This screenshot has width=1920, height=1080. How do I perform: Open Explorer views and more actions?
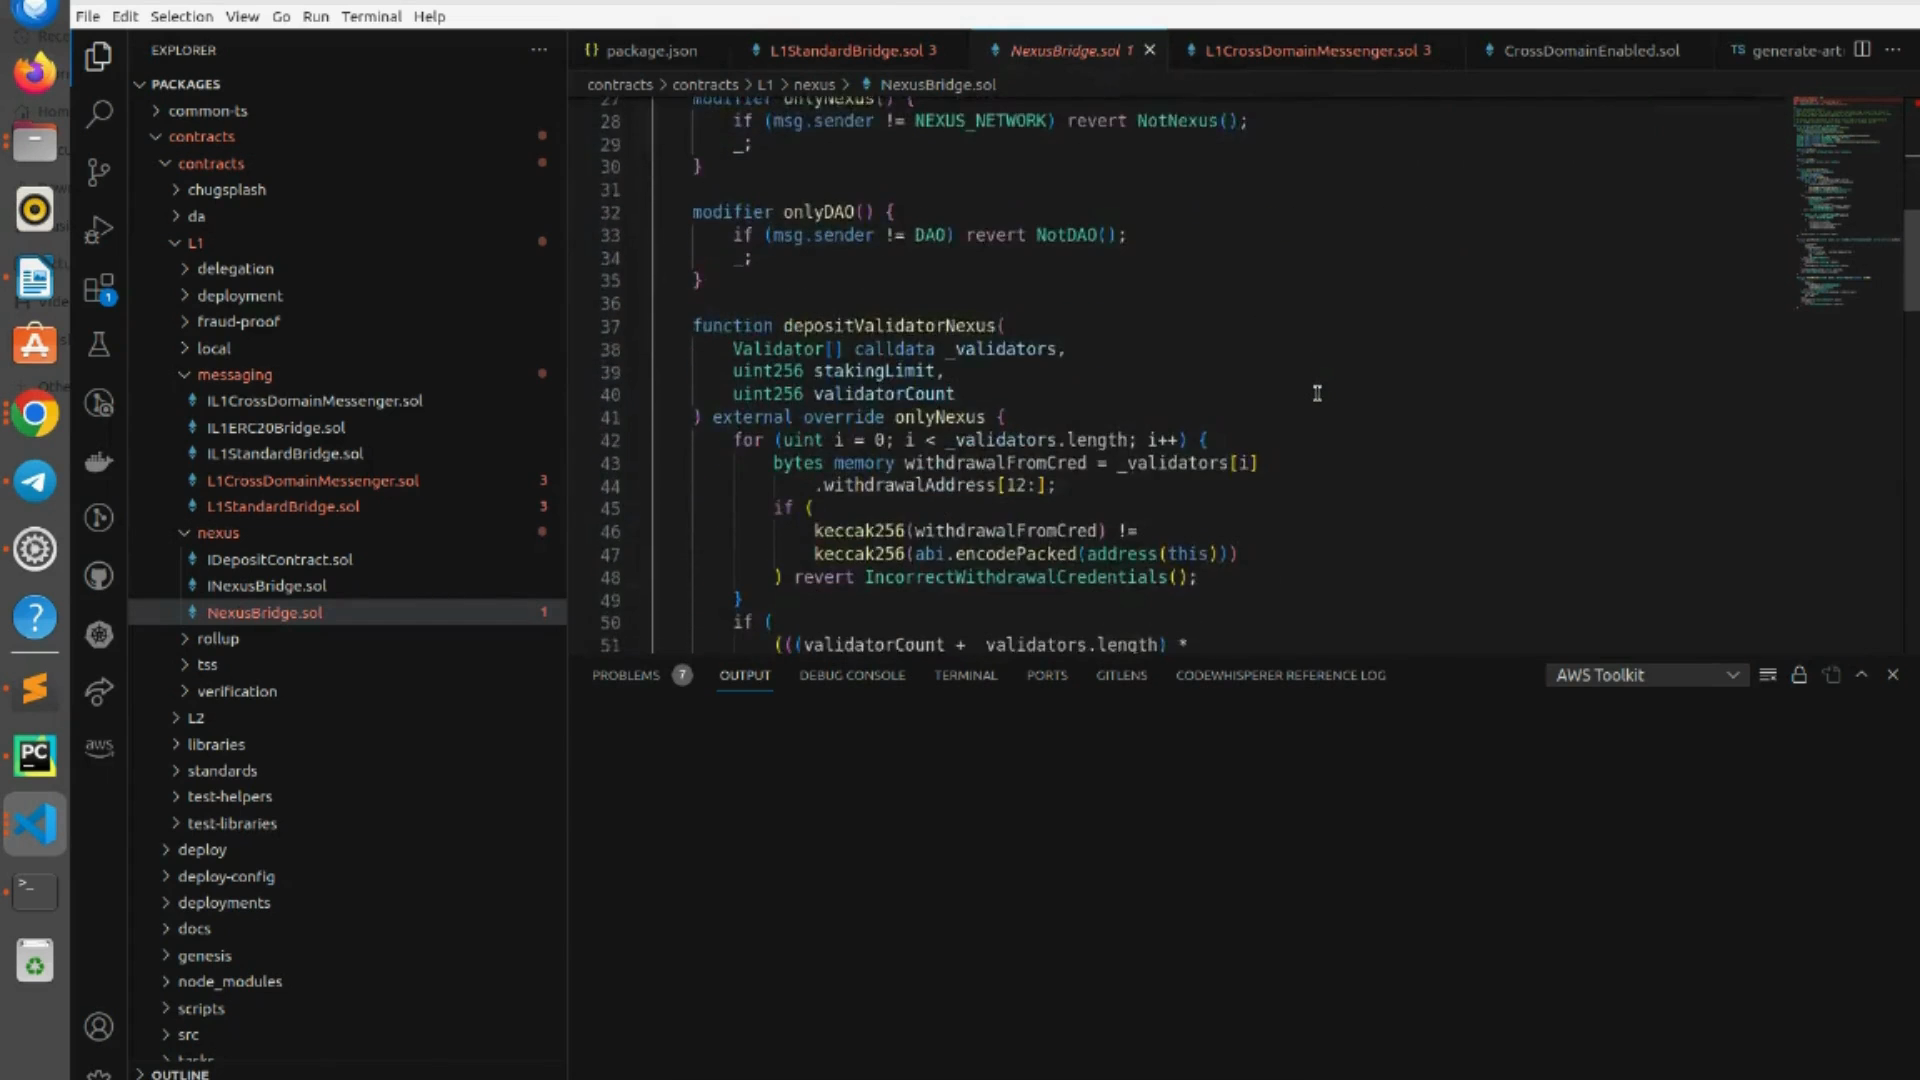pyautogui.click(x=539, y=50)
